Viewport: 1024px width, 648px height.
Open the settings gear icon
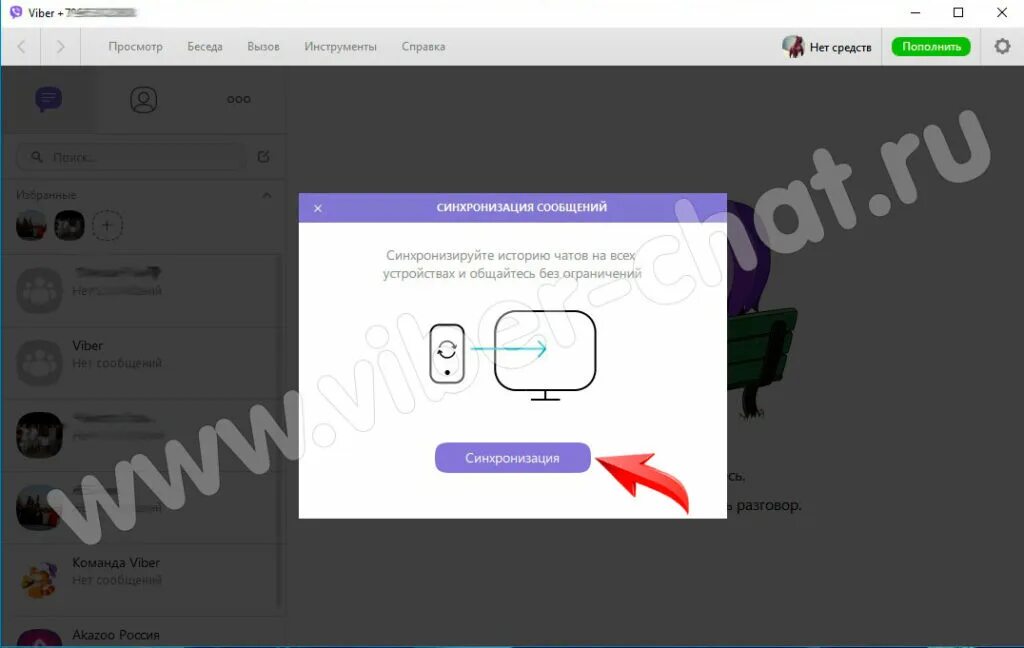(1002, 46)
